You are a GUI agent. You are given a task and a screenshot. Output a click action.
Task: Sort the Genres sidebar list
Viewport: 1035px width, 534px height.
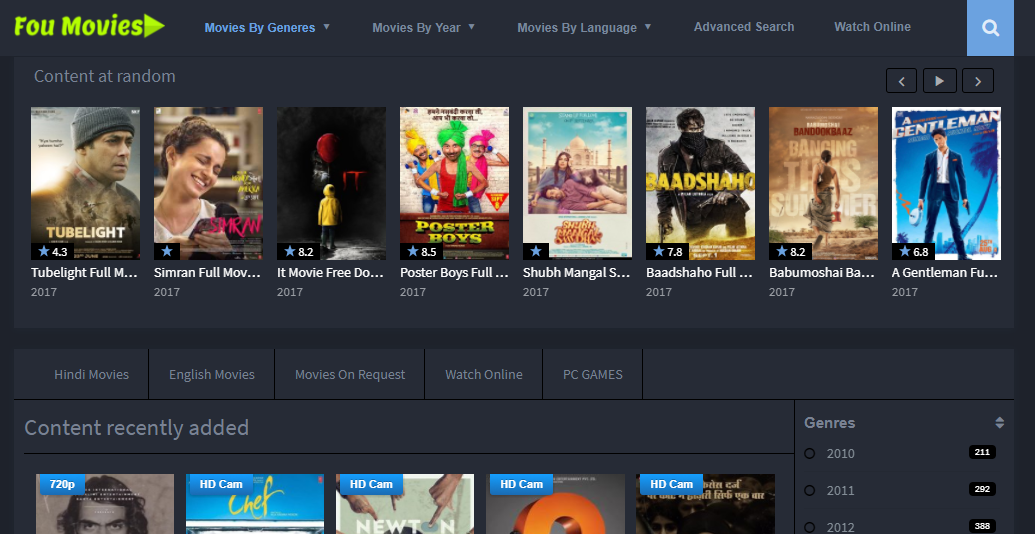[999, 423]
